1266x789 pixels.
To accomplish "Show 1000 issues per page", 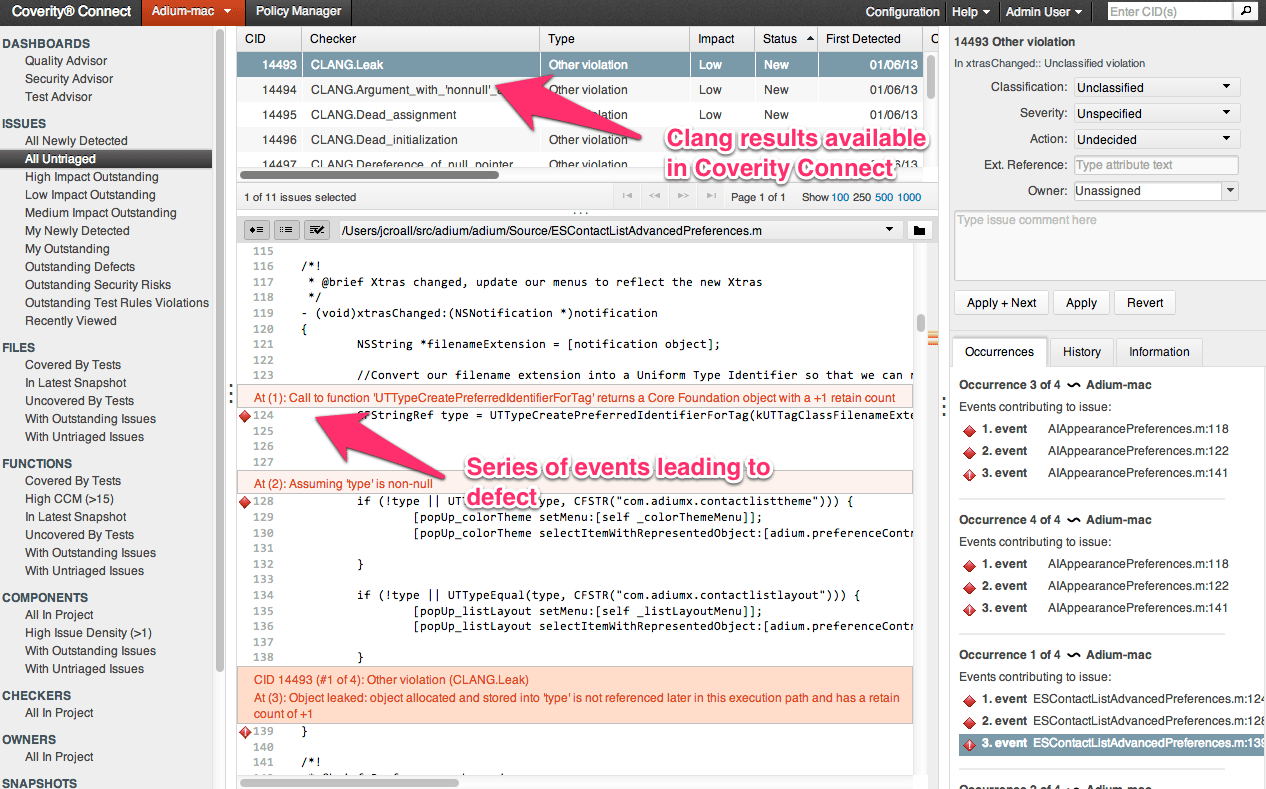I will pyautogui.click(x=910, y=197).
